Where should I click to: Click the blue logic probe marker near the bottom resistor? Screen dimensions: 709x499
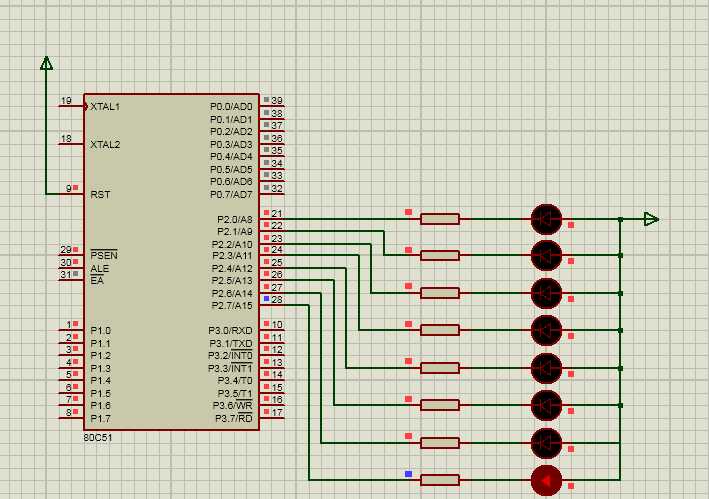[x=409, y=474]
